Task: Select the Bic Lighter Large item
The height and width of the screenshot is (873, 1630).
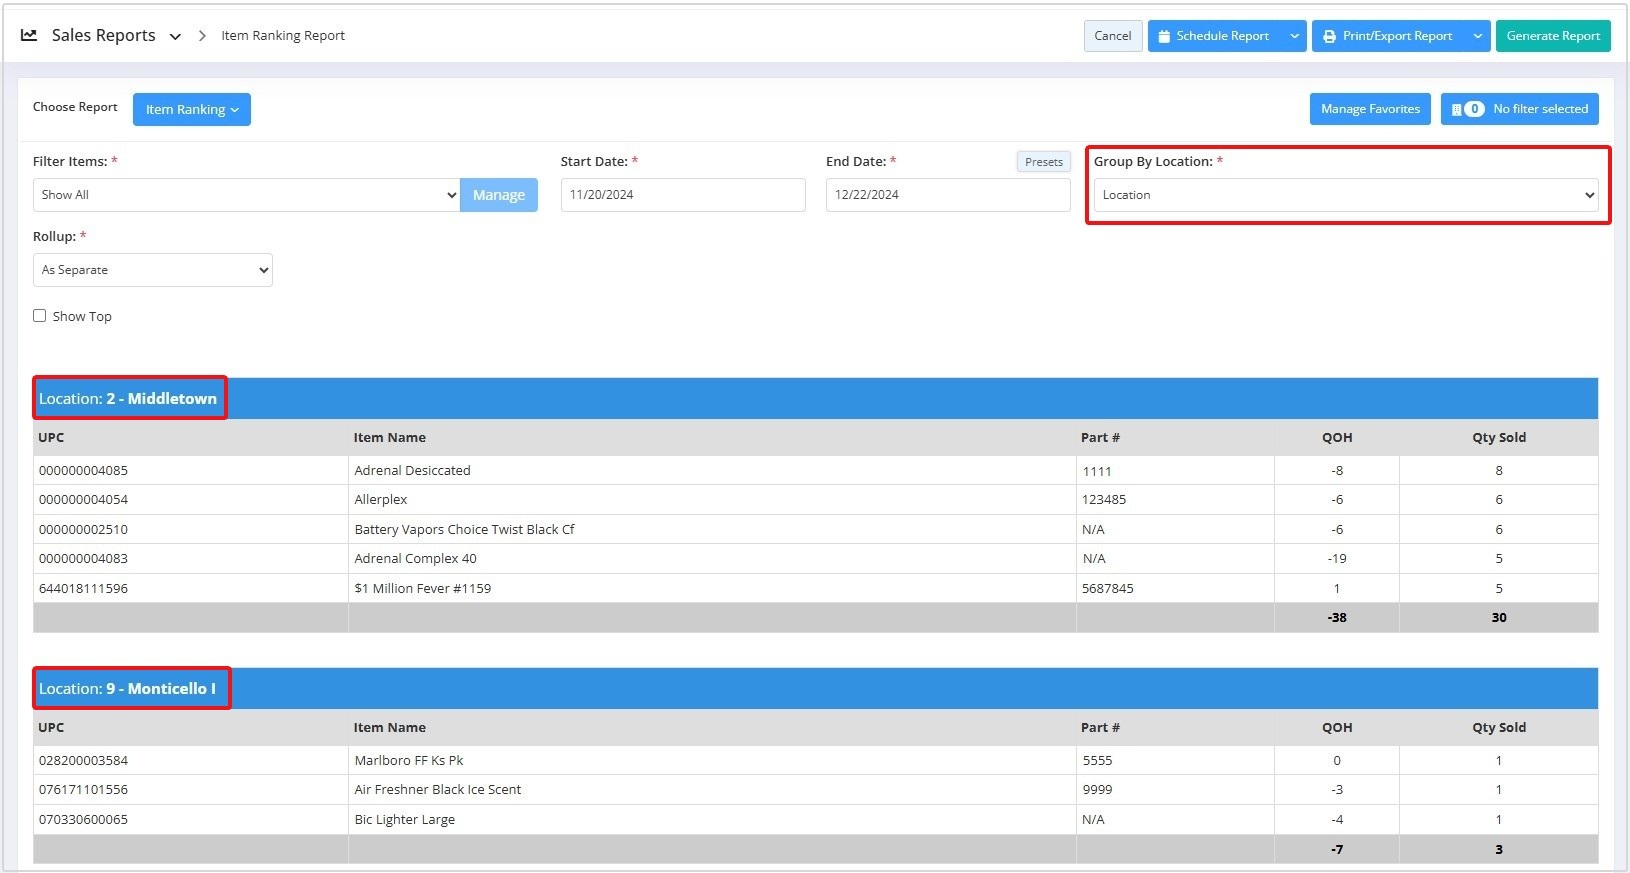Action: pyautogui.click(x=404, y=819)
